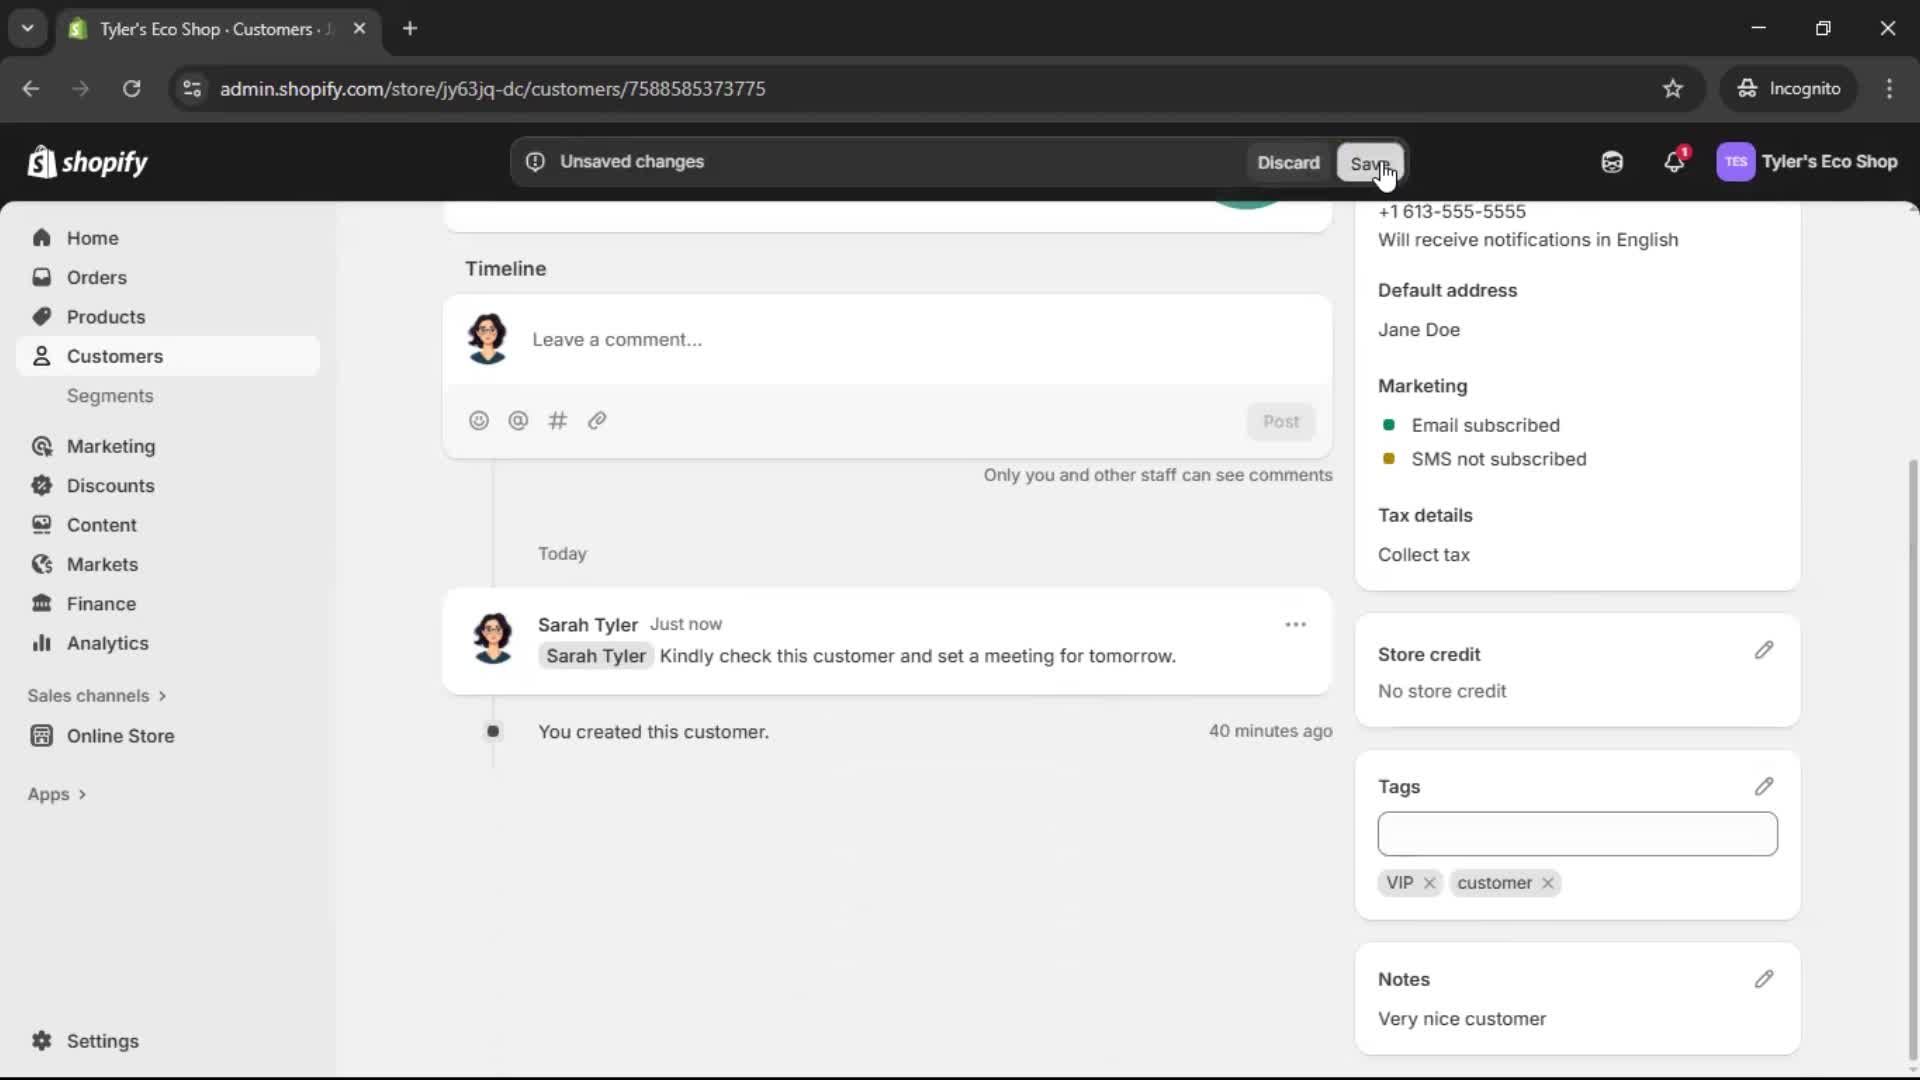Open more options on Sarah Tyler's comment

(x=1295, y=624)
